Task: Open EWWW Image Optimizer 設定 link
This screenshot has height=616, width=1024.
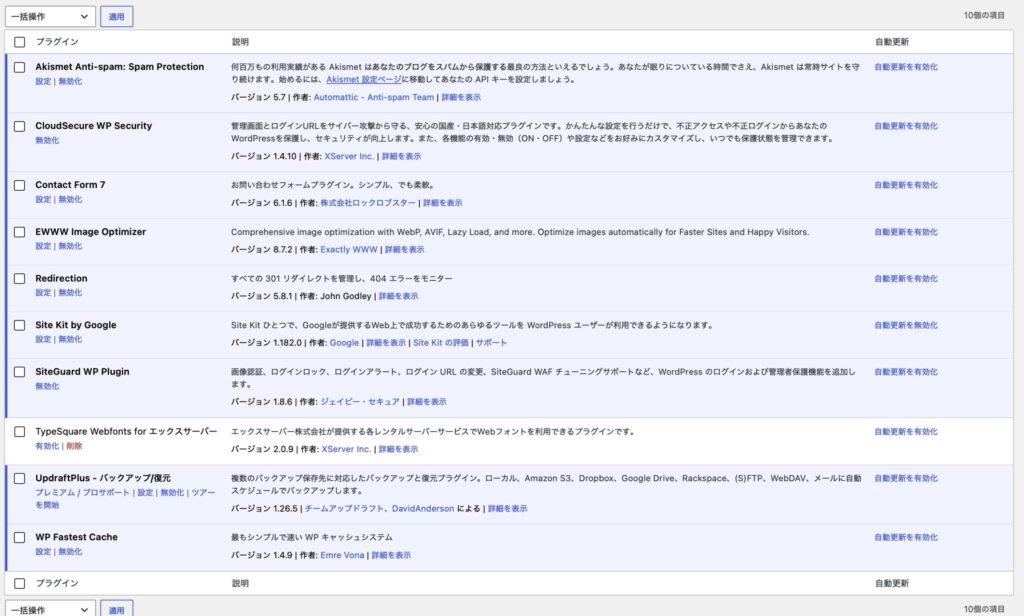Action: coord(43,246)
